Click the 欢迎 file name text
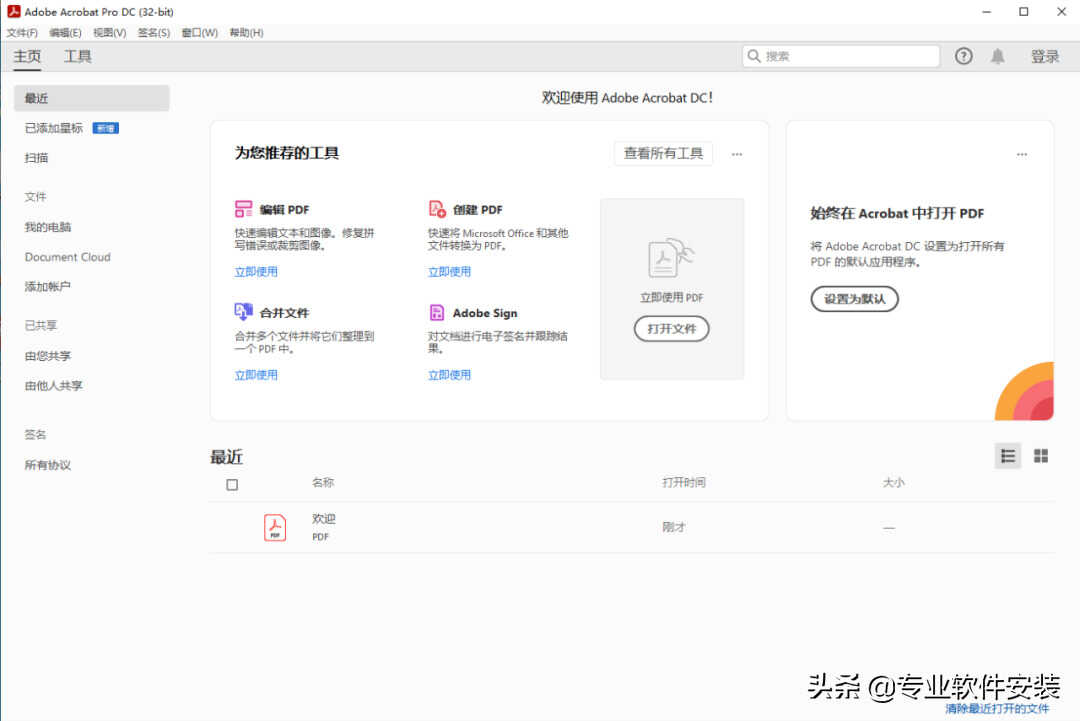This screenshot has width=1080, height=721. (x=324, y=519)
